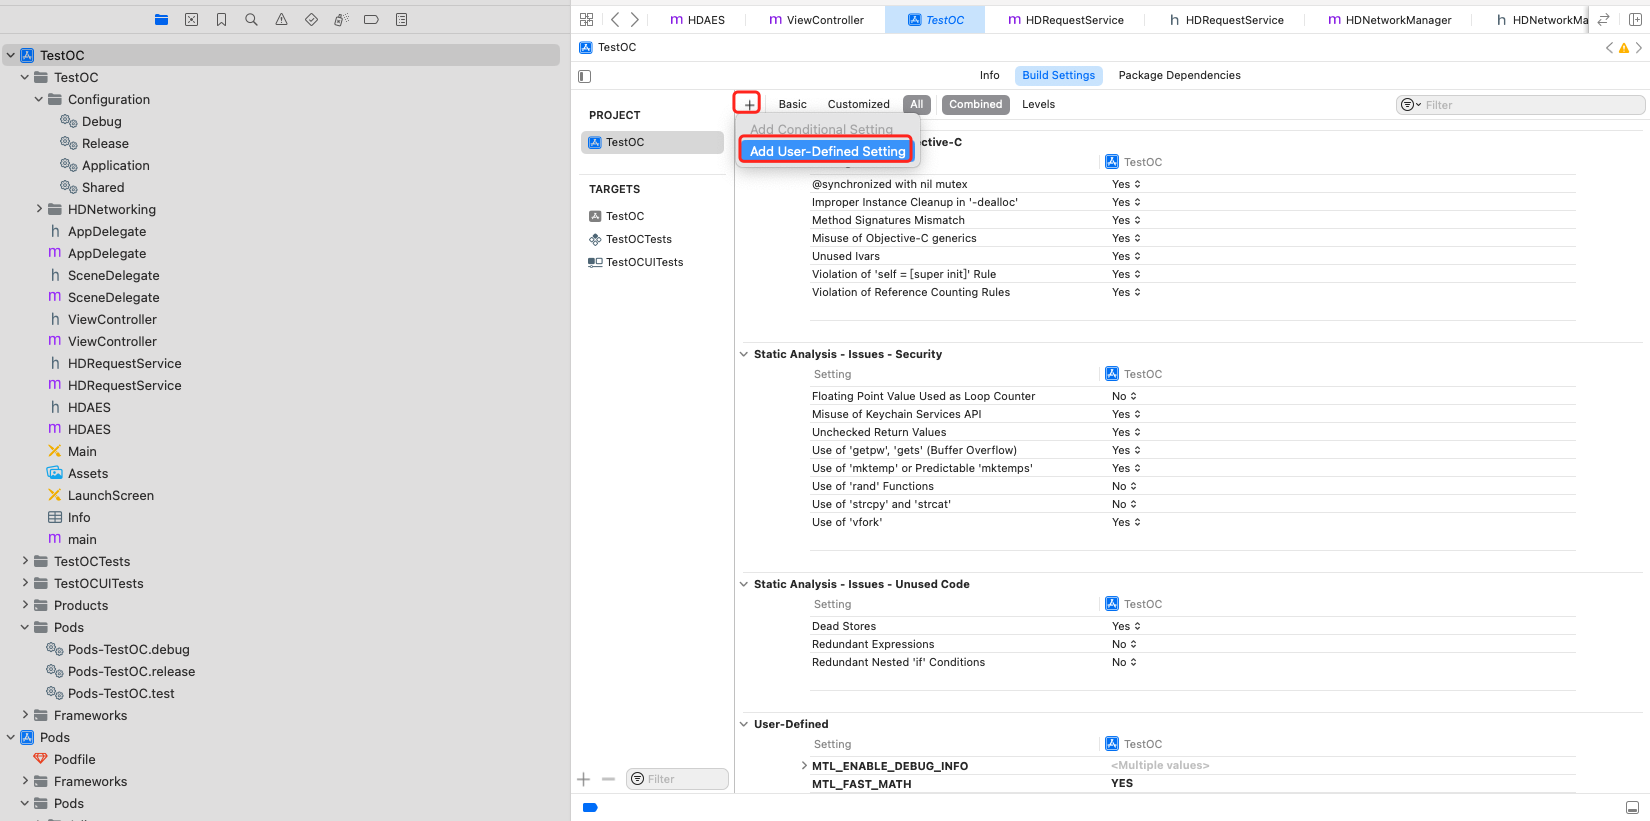This screenshot has width=1650, height=821.
Task: Open the Test navigator diamond icon
Action: (x=311, y=19)
